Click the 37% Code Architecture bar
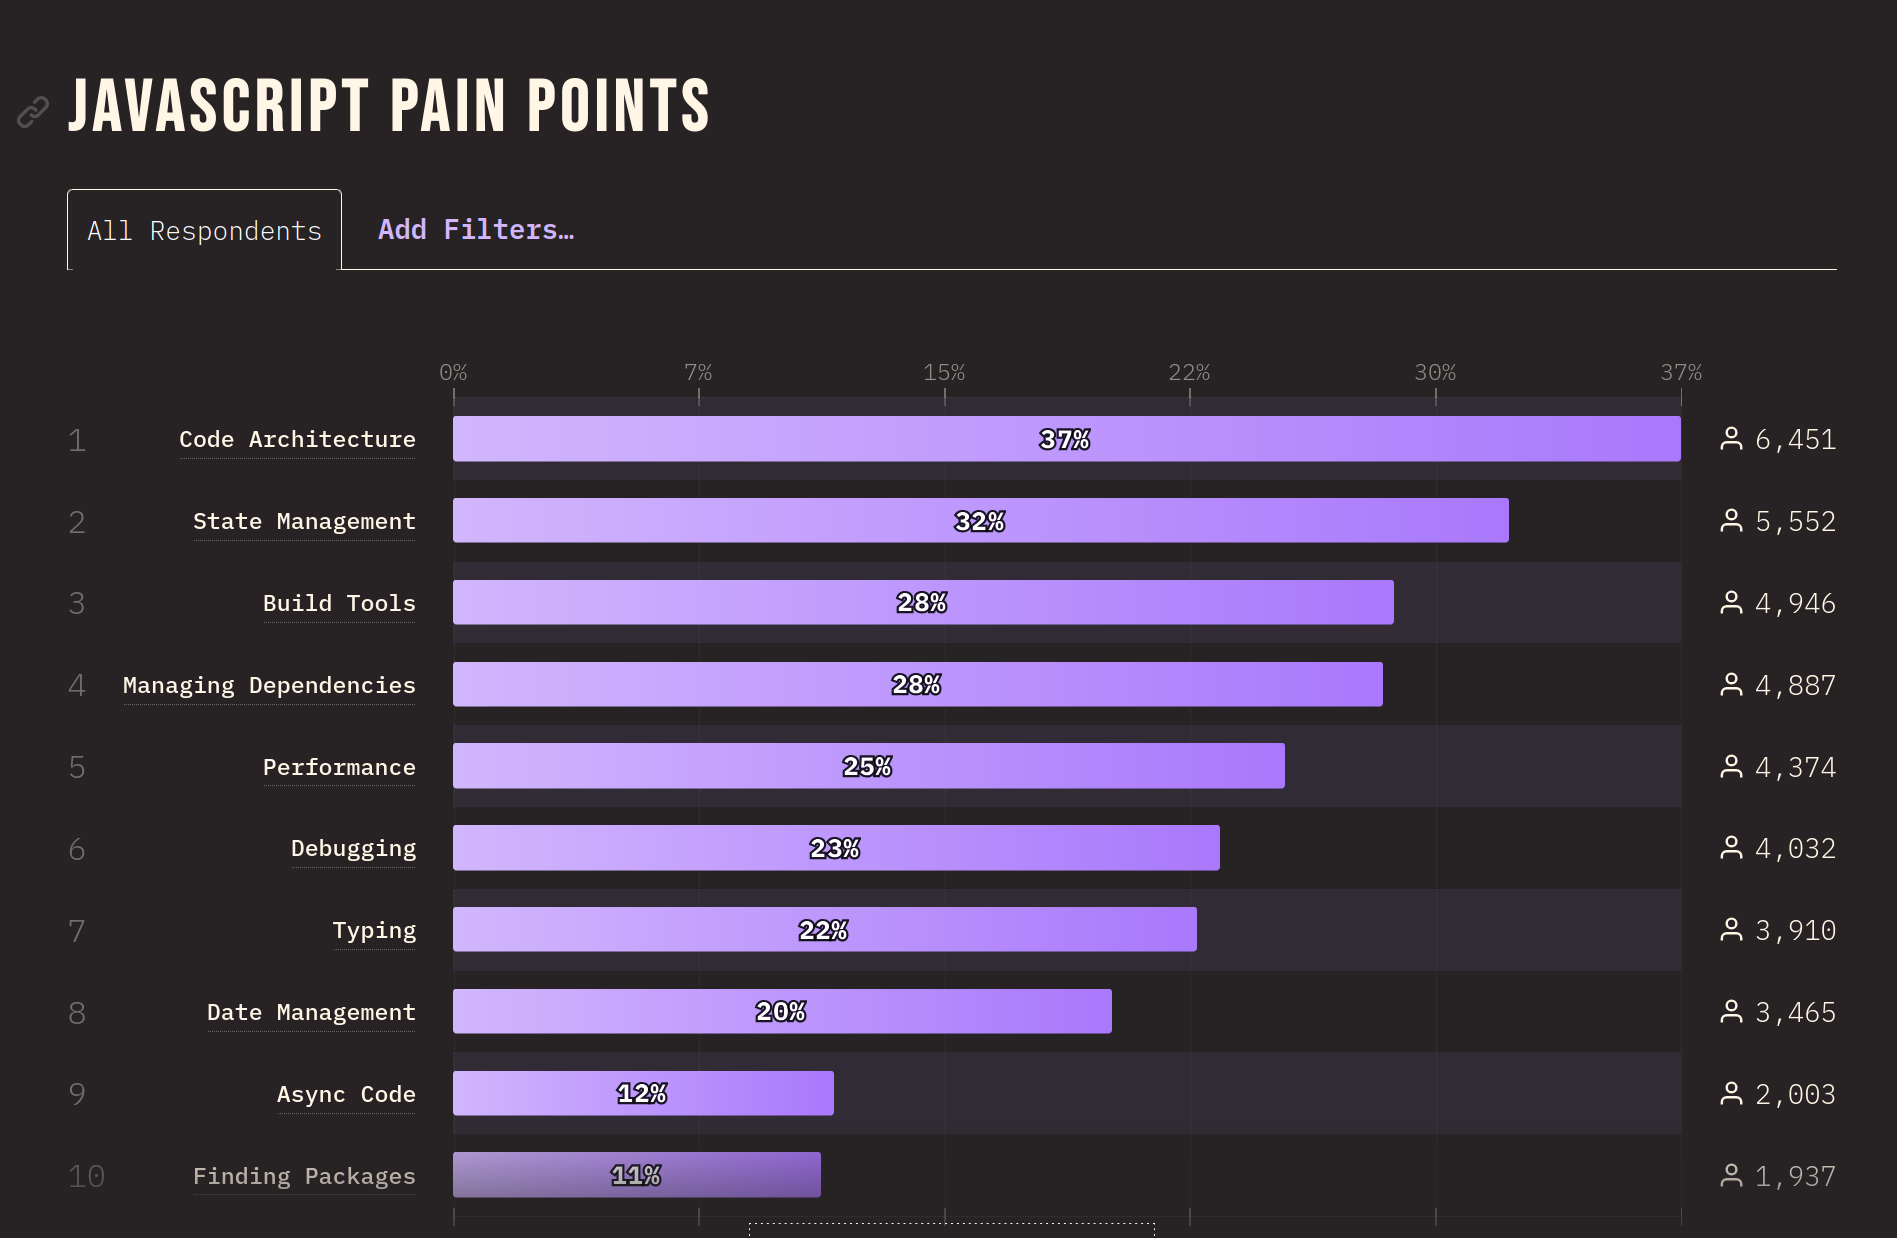The width and height of the screenshot is (1897, 1238). (1066, 439)
